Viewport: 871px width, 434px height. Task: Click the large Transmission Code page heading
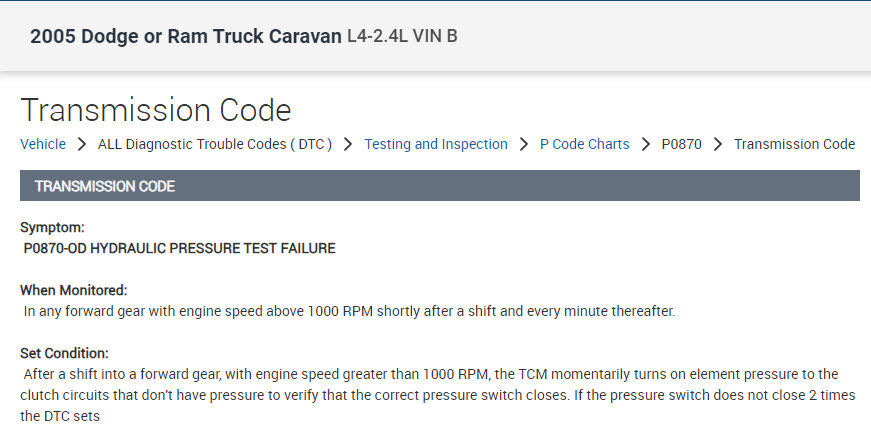pos(155,110)
